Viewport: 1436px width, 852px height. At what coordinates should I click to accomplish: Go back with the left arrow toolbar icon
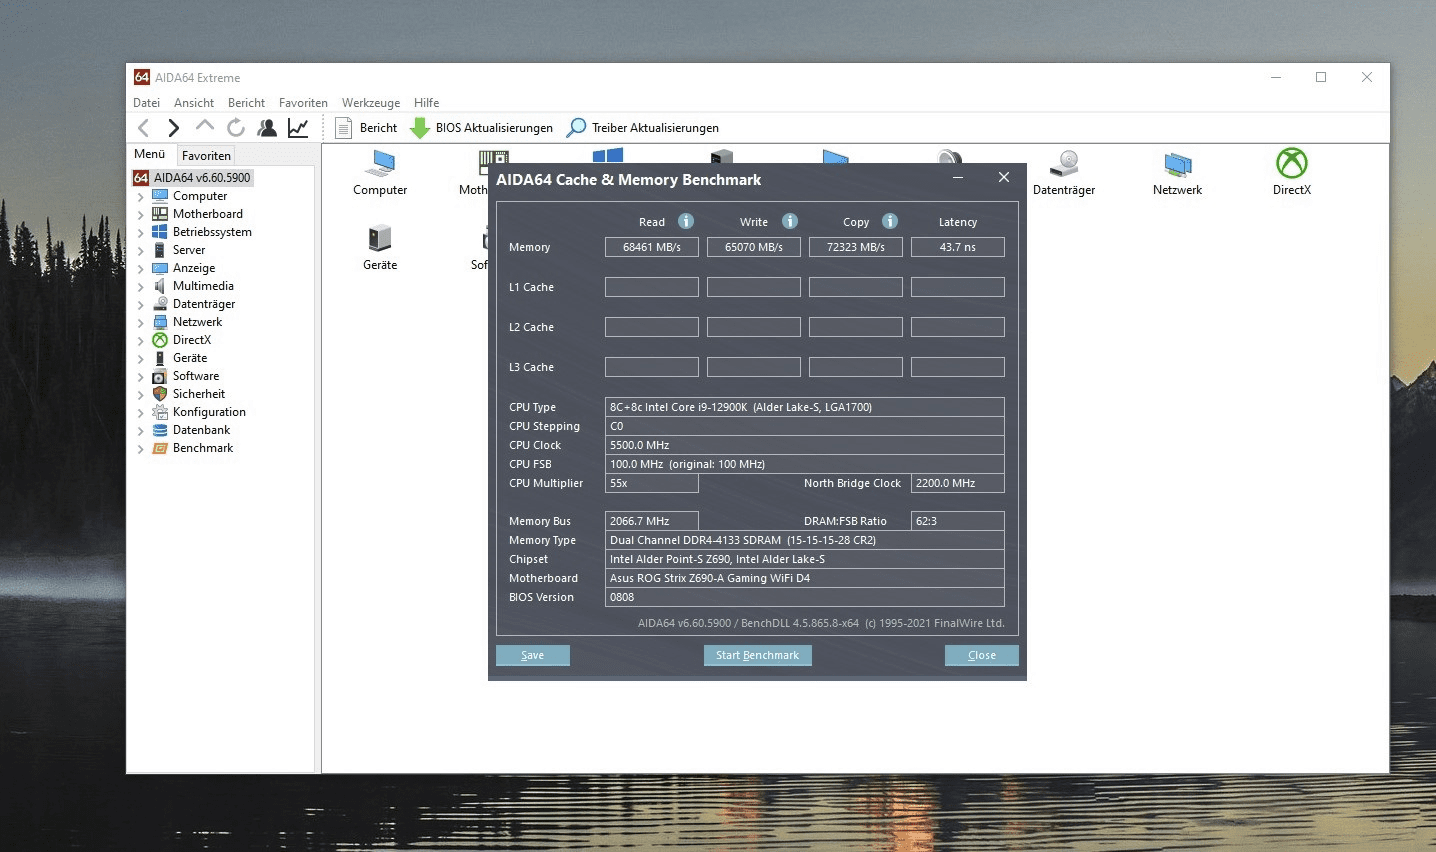[143, 127]
